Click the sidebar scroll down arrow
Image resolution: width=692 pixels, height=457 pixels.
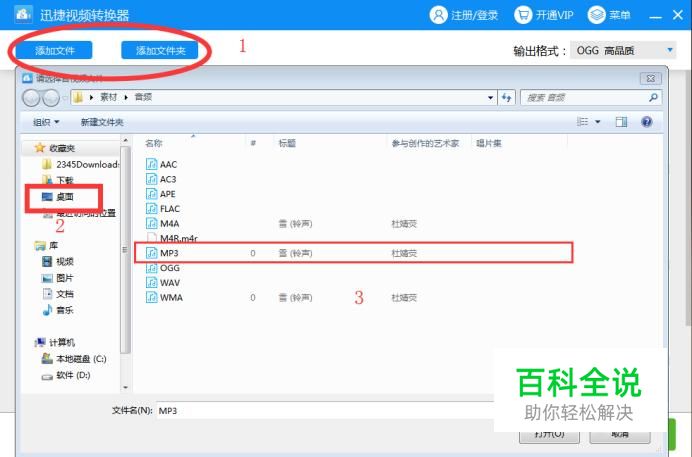point(125,387)
